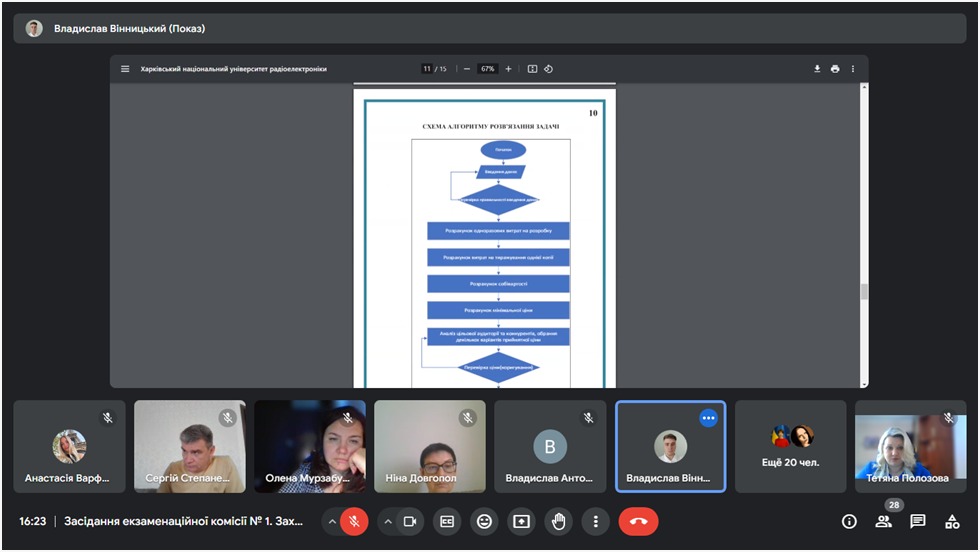Expand audio settings arrow beside microphone
Screen dimensions: 980x552
click(331, 521)
